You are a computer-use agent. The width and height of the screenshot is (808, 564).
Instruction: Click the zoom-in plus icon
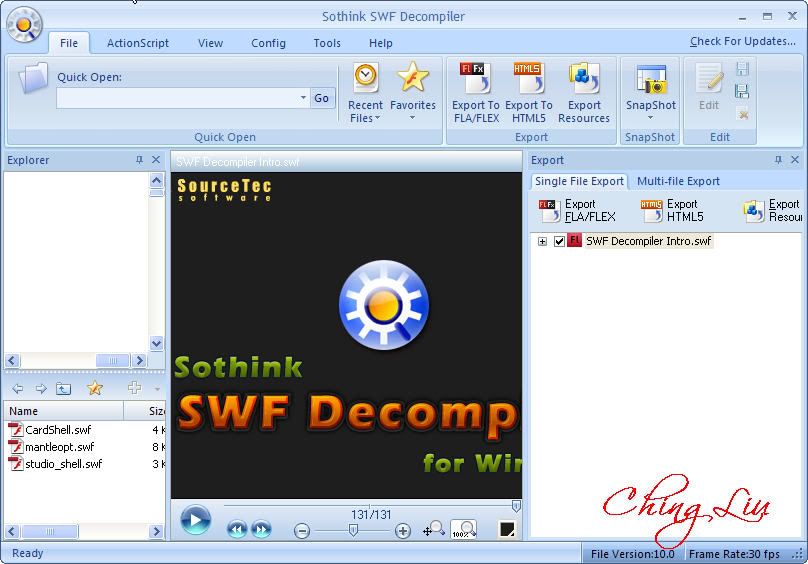[403, 531]
